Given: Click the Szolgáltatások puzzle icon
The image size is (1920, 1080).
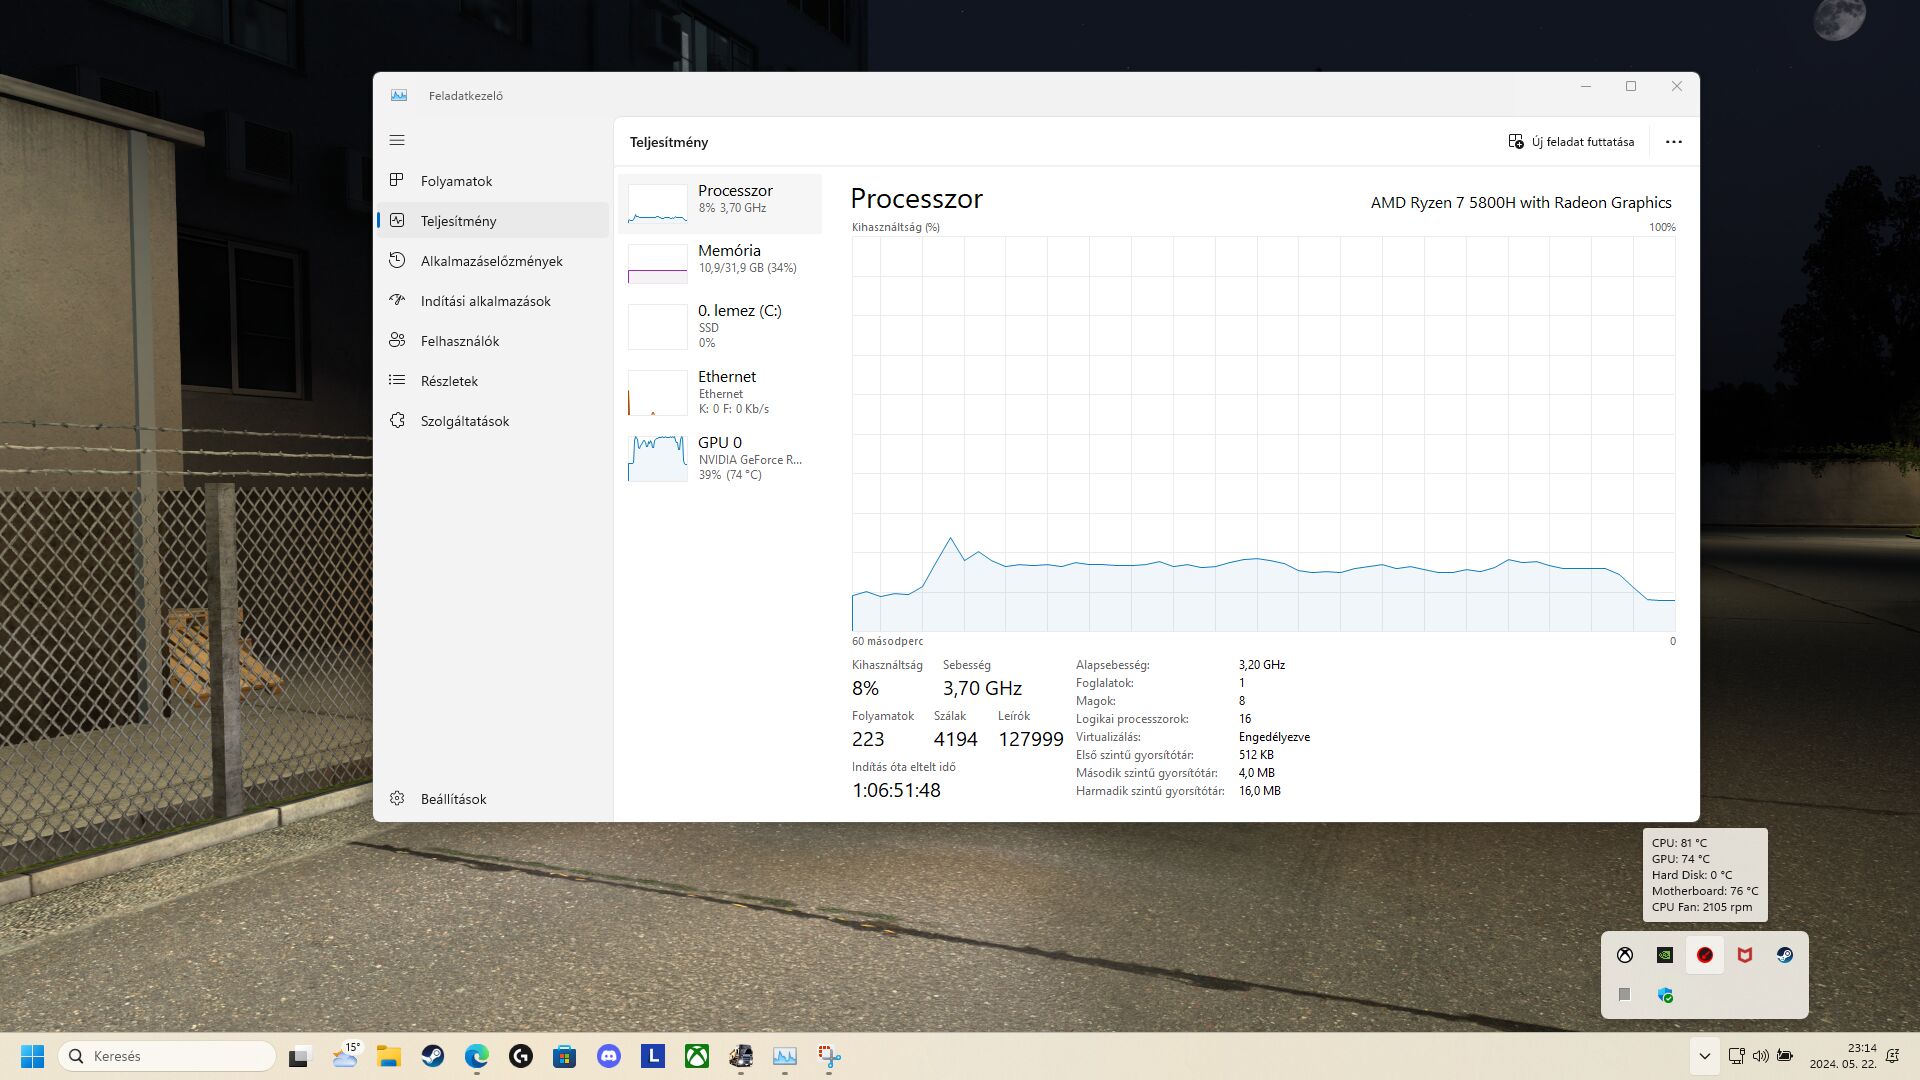Looking at the screenshot, I should [397, 421].
